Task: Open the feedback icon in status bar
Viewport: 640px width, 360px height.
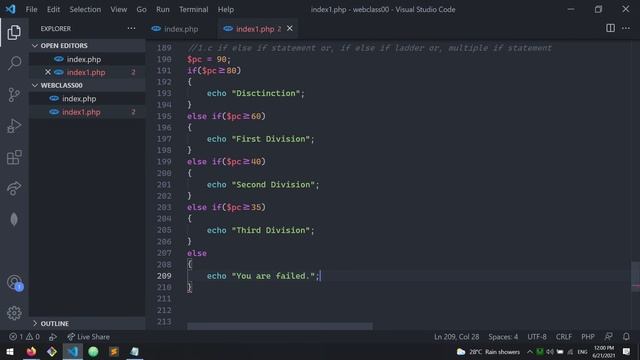Action: [608, 337]
